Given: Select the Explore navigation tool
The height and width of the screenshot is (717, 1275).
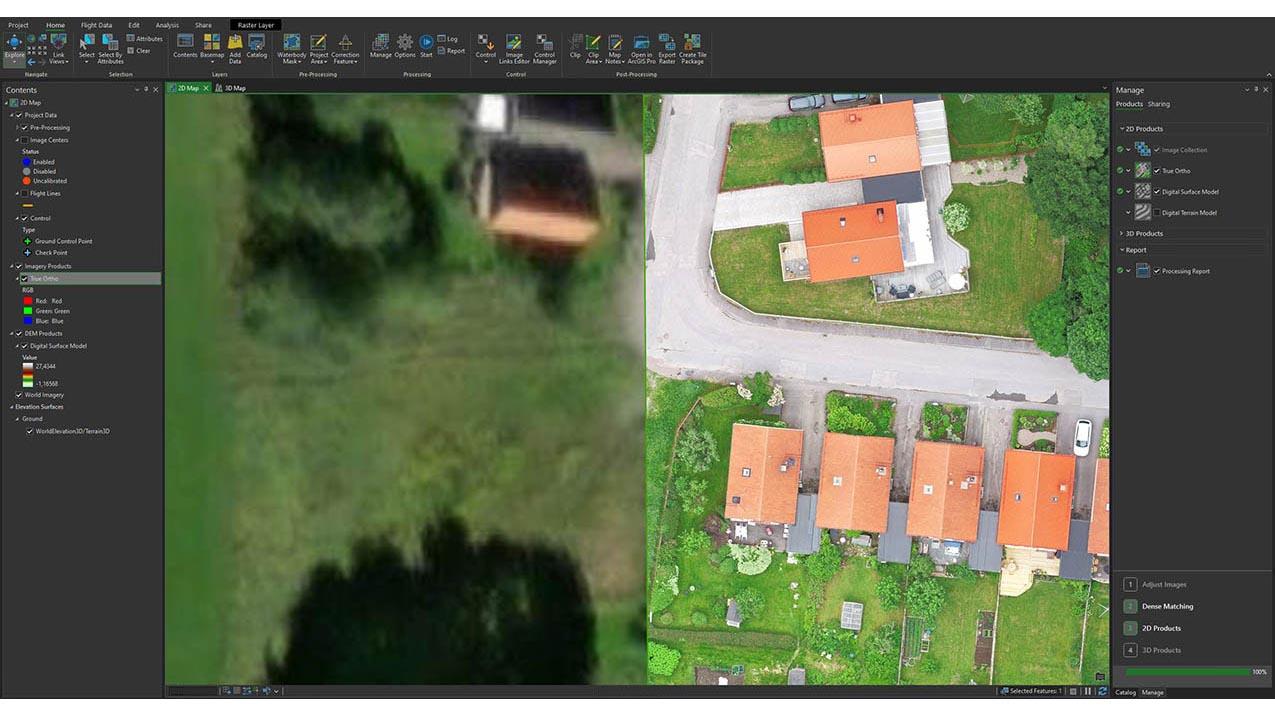Looking at the screenshot, I should pos(14,47).
